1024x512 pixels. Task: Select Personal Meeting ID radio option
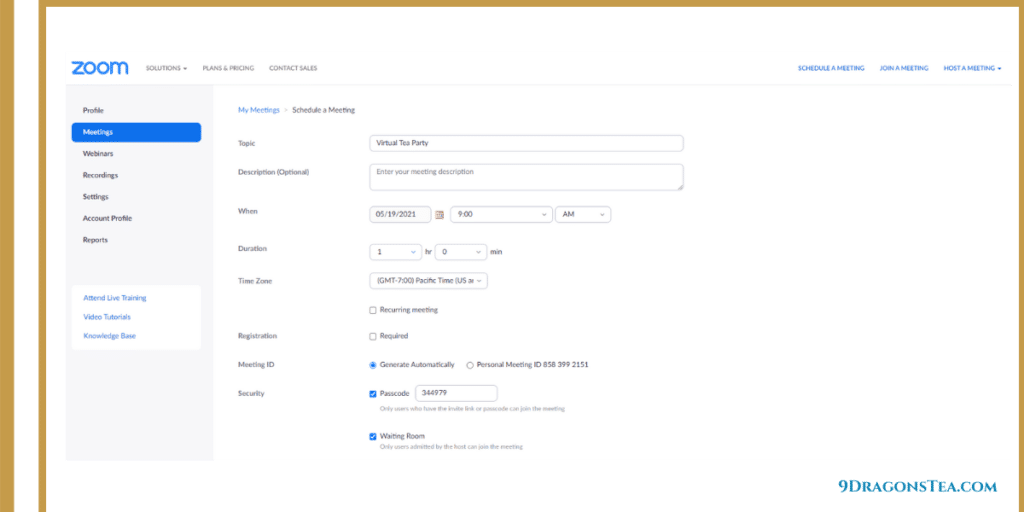[470, 365]
